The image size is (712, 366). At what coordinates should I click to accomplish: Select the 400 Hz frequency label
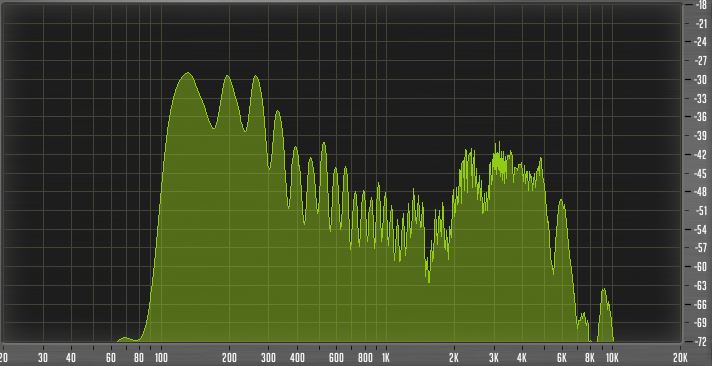tap(297, 357)
